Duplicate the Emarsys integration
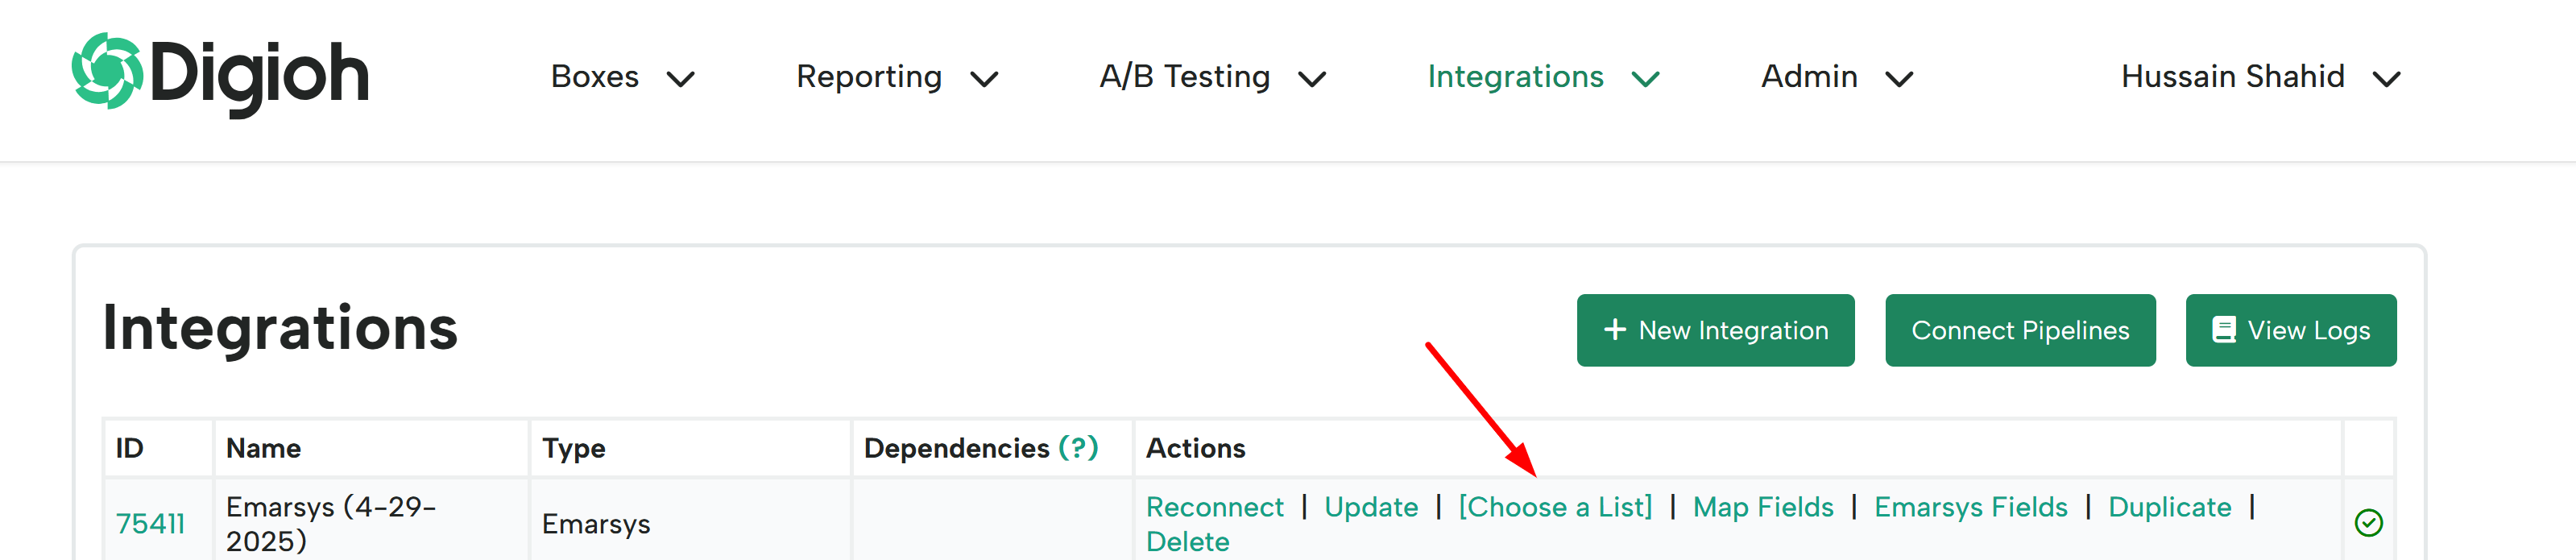Viewport: 2576px width, 560px height. point(2169,507)
